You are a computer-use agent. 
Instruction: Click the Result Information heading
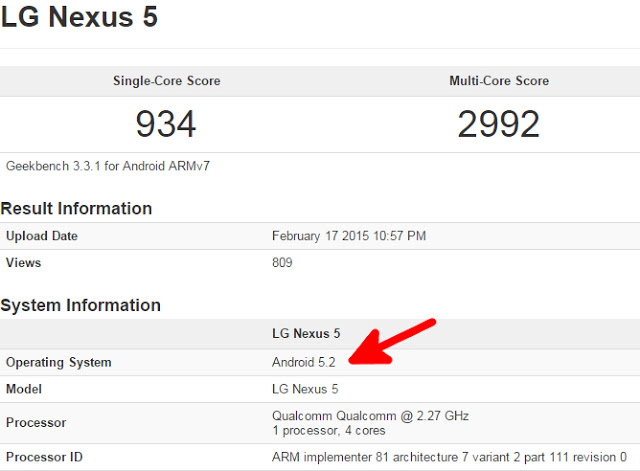pyautogui.click(x=76, y=209)
